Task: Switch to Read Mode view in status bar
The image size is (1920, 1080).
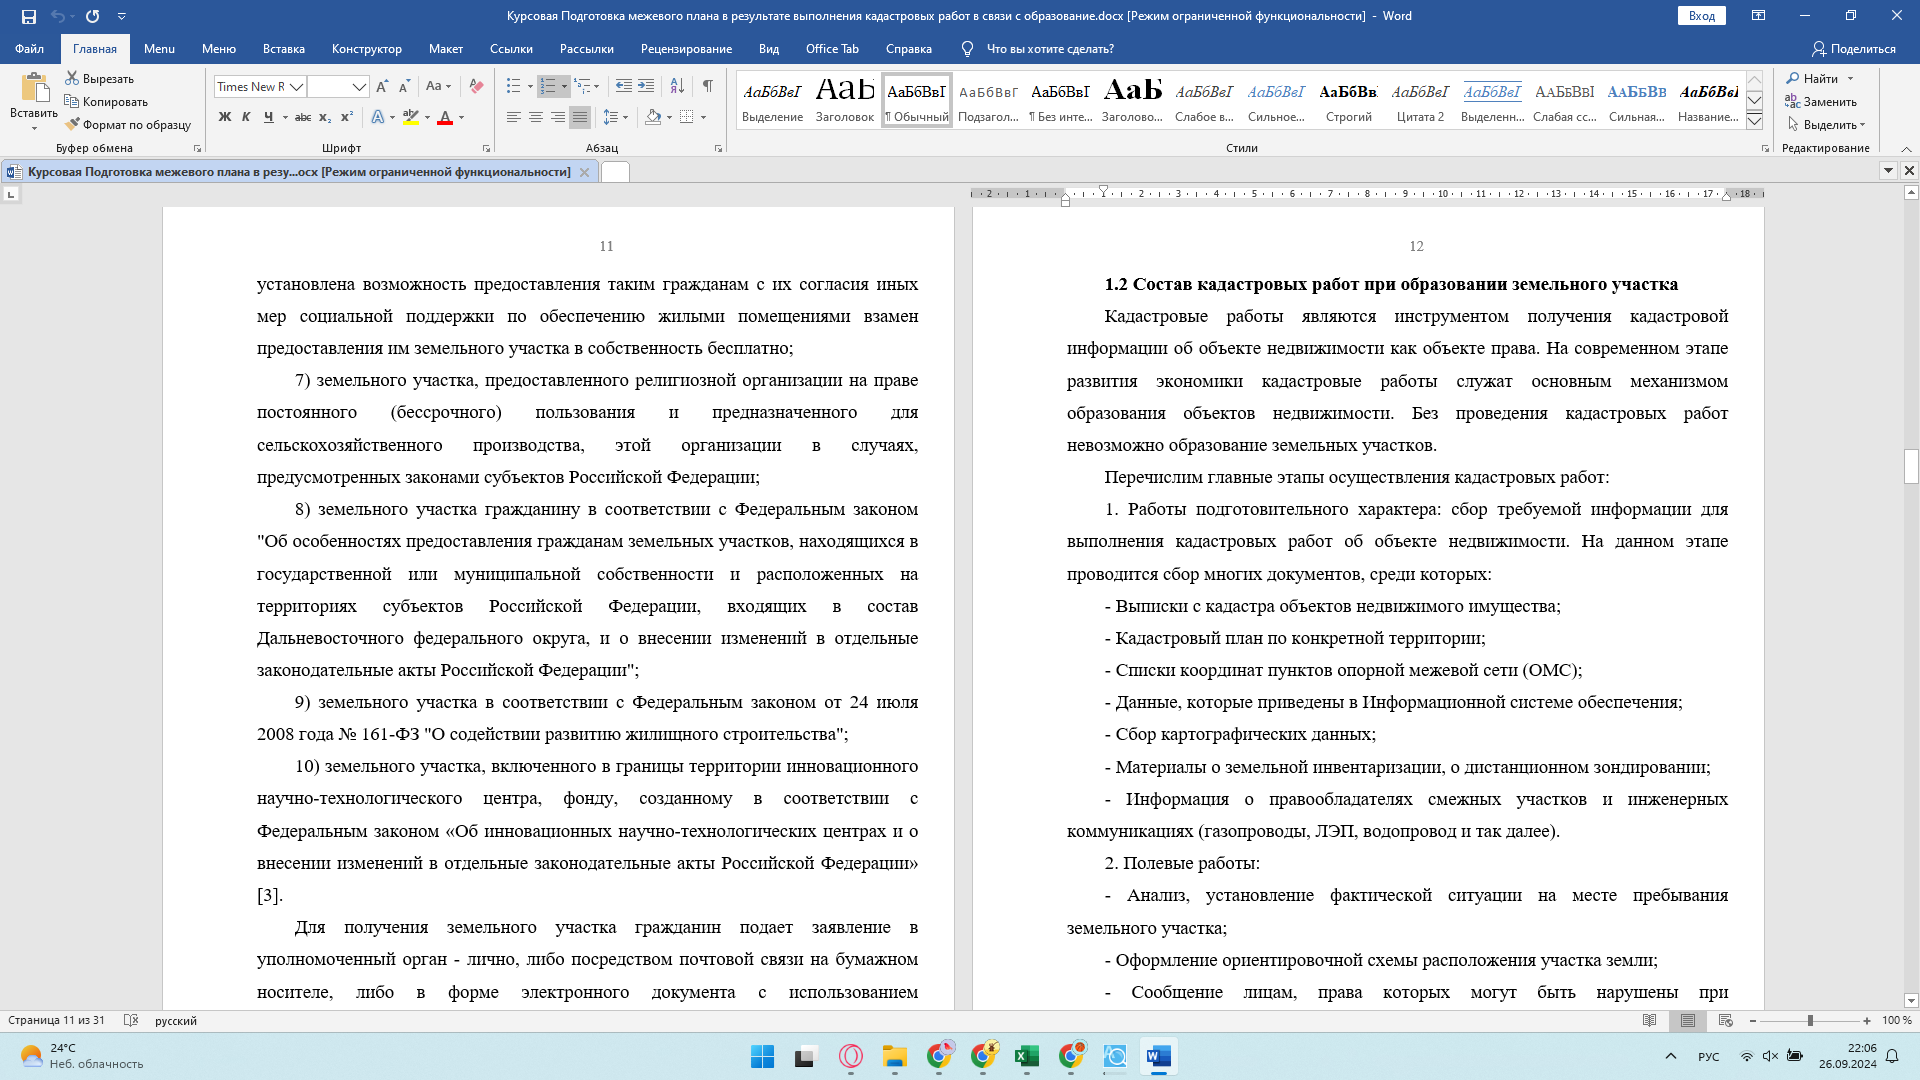Action: pos(1650,1021)
